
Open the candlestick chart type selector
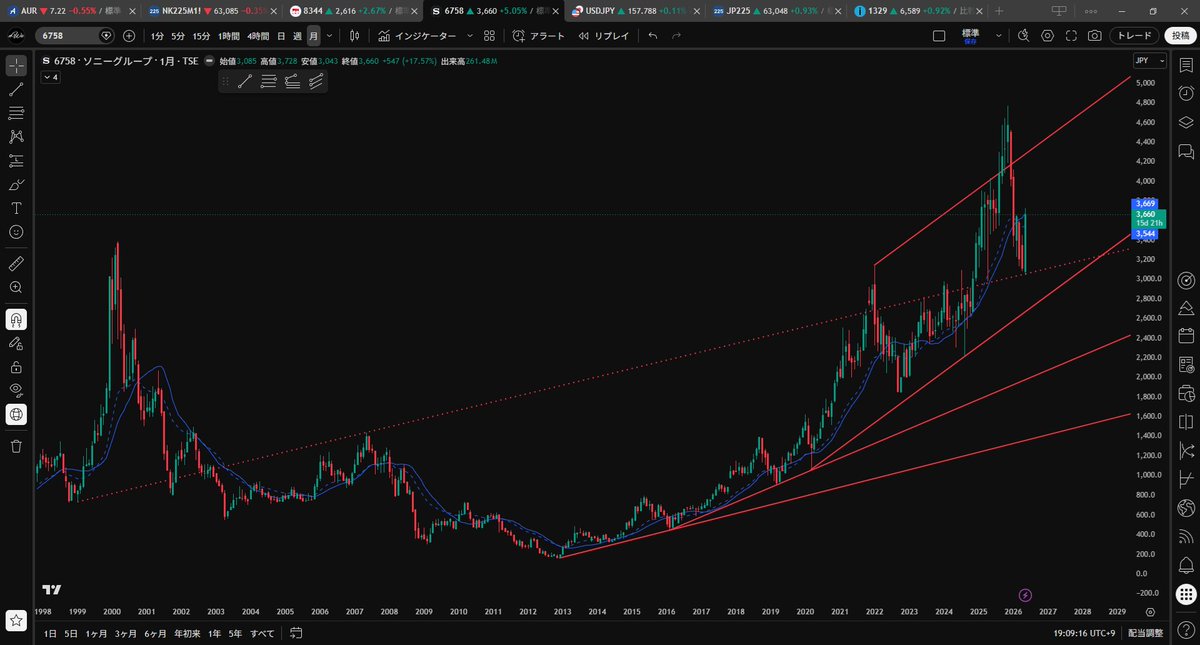[x=354, y=36]
